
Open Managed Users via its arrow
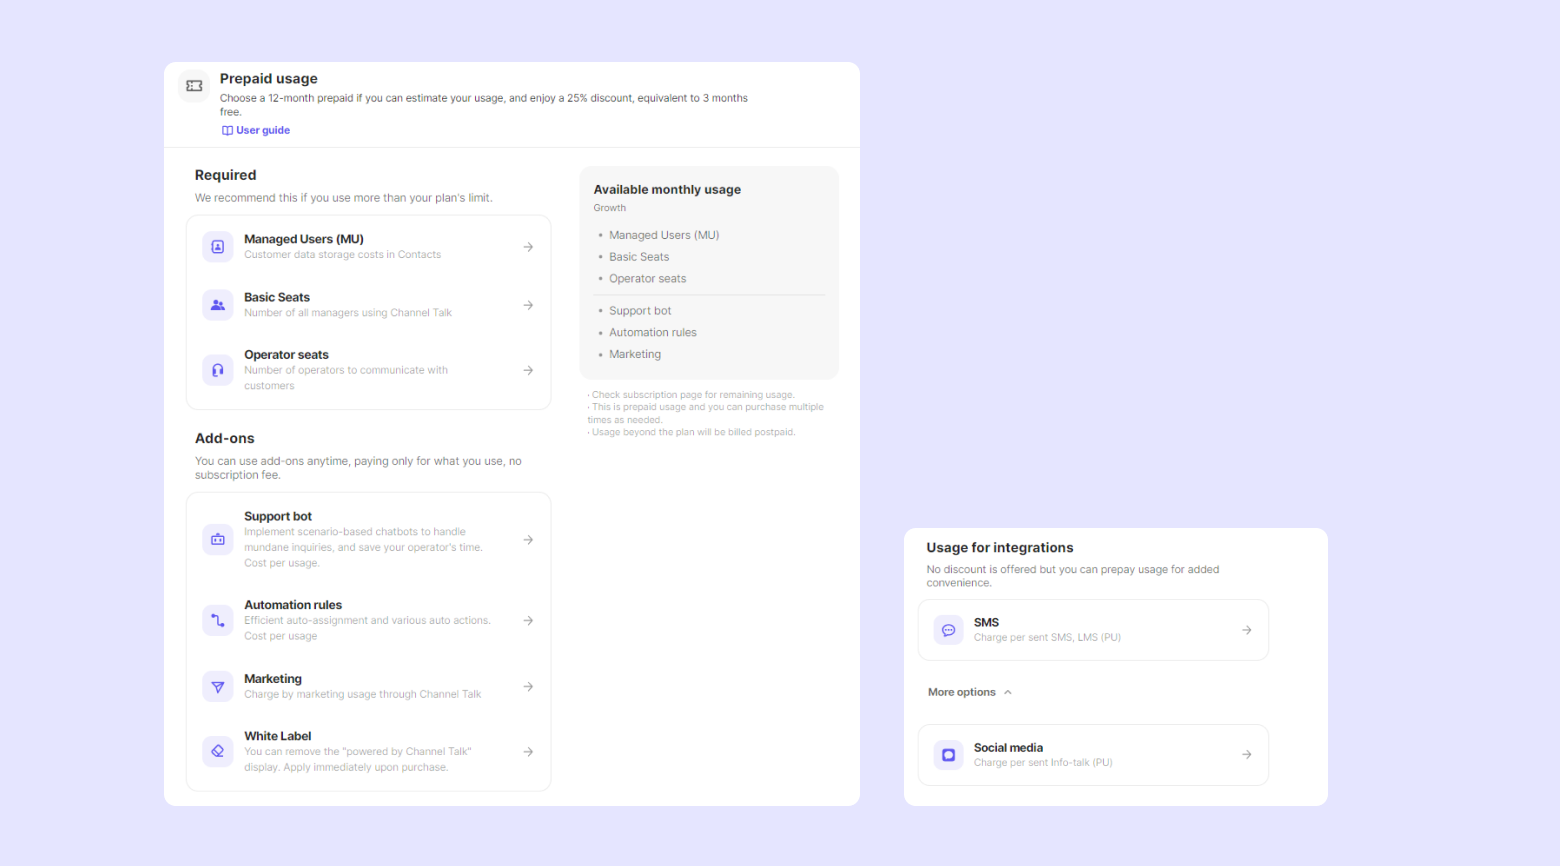click(x=528, y=247)
